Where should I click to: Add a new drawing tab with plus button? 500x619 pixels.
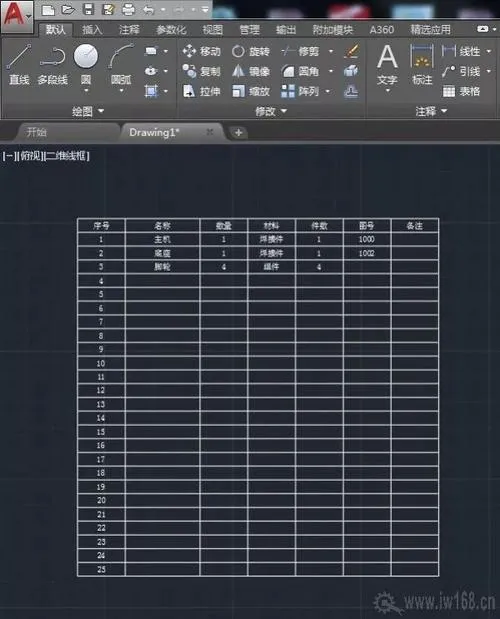(238, 133)
